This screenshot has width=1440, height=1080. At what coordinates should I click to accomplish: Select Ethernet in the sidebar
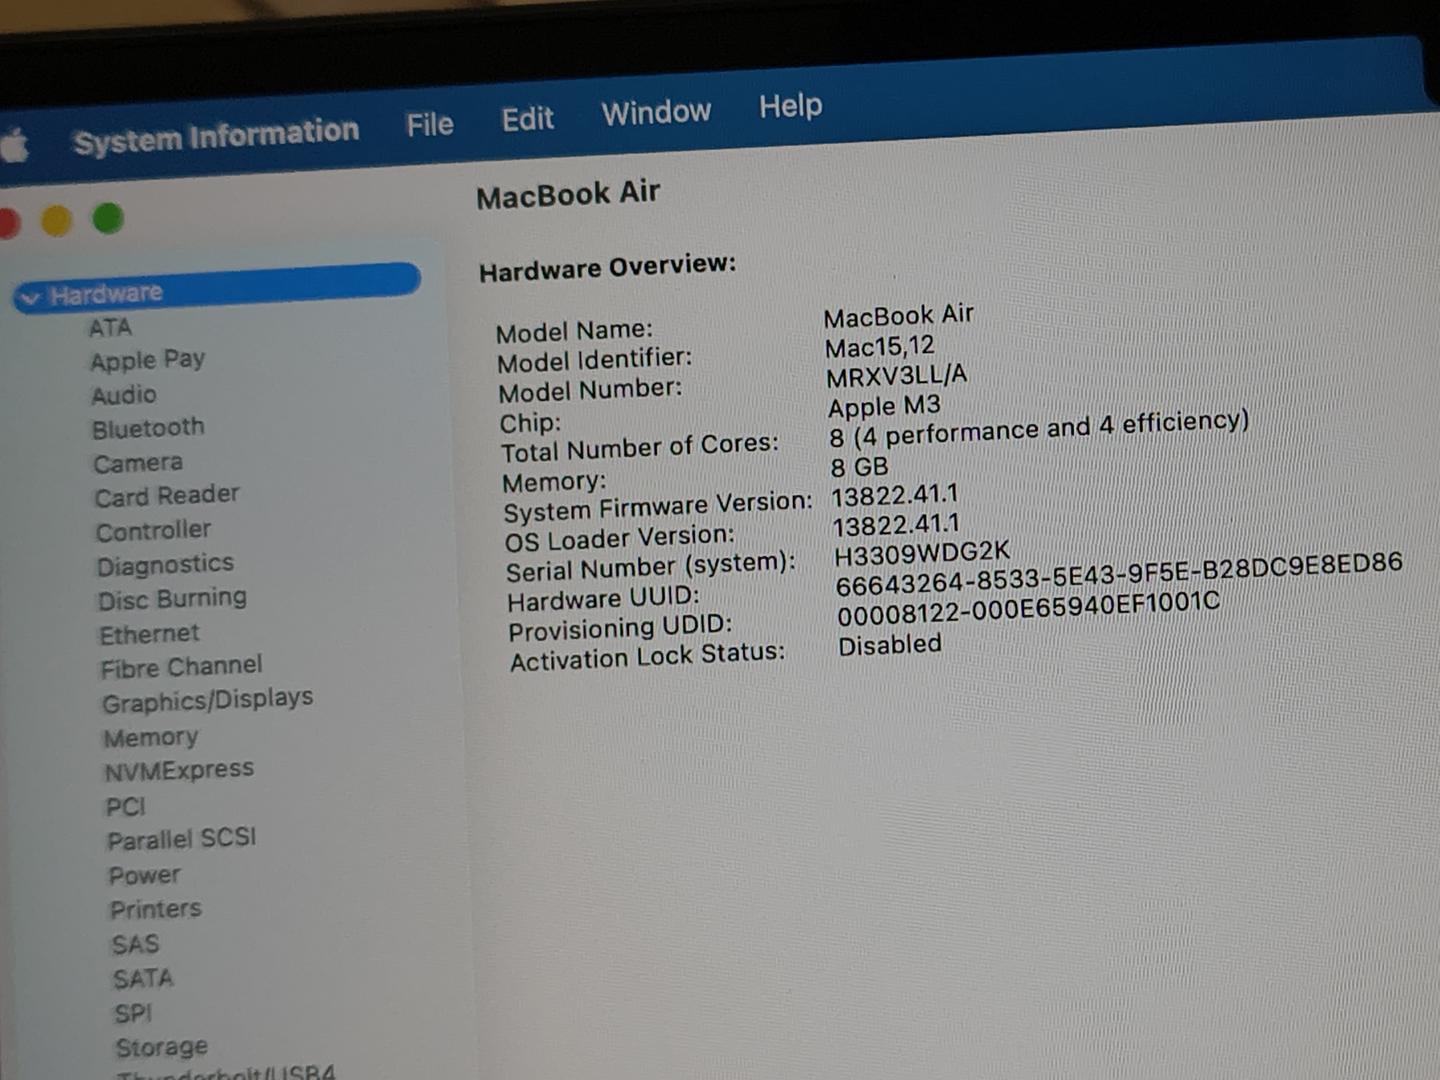coord(149,634)
